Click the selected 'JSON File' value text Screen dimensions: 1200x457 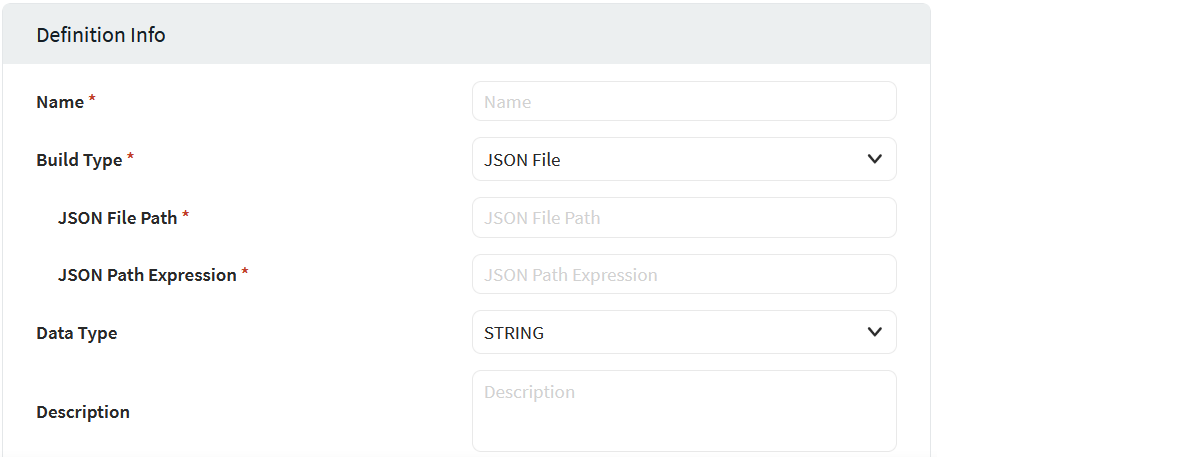click(x=522, y=160)
